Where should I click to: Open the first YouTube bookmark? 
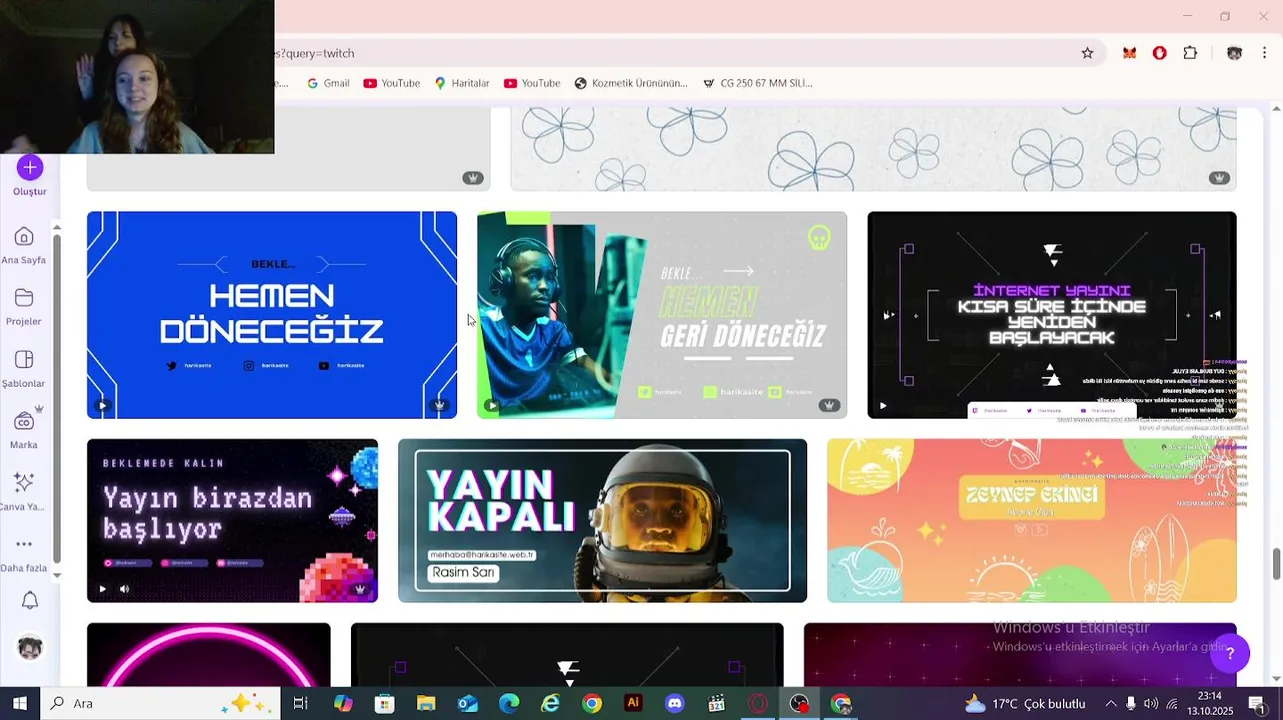click(x=391, y=83)
